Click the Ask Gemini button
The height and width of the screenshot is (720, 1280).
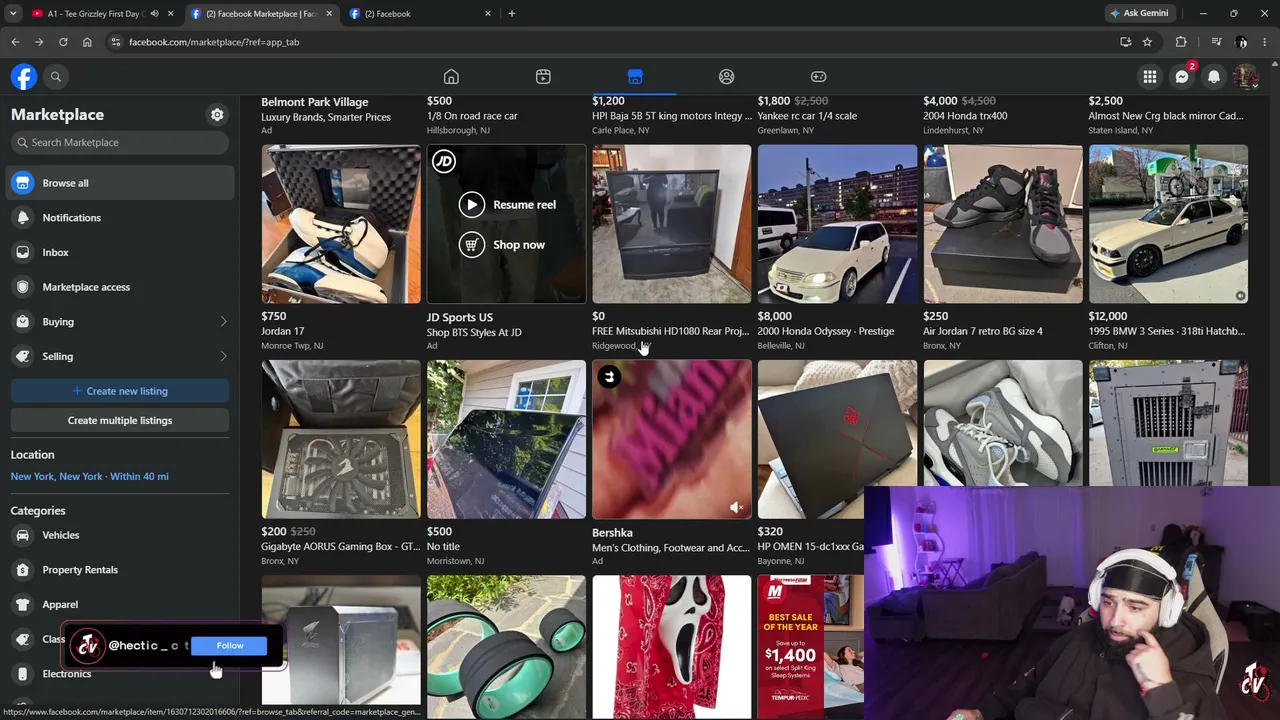coord(1138,14)
